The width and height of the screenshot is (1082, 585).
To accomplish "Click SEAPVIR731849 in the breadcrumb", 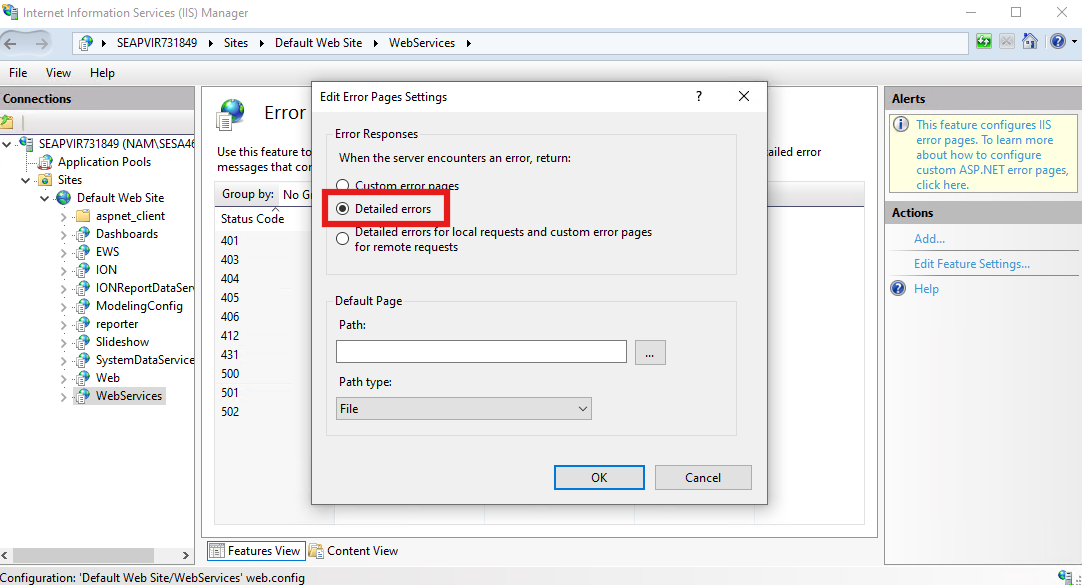I will (x=157, y=43).
